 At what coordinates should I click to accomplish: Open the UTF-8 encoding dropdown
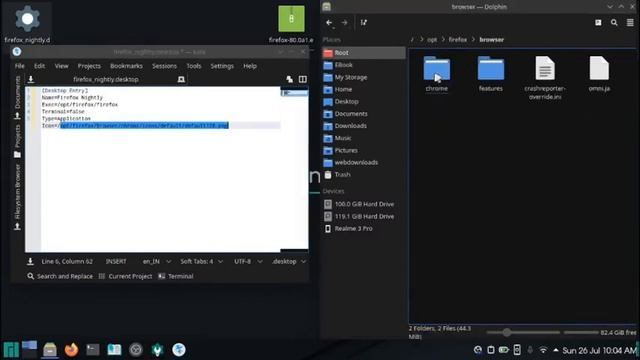[248, 261]
